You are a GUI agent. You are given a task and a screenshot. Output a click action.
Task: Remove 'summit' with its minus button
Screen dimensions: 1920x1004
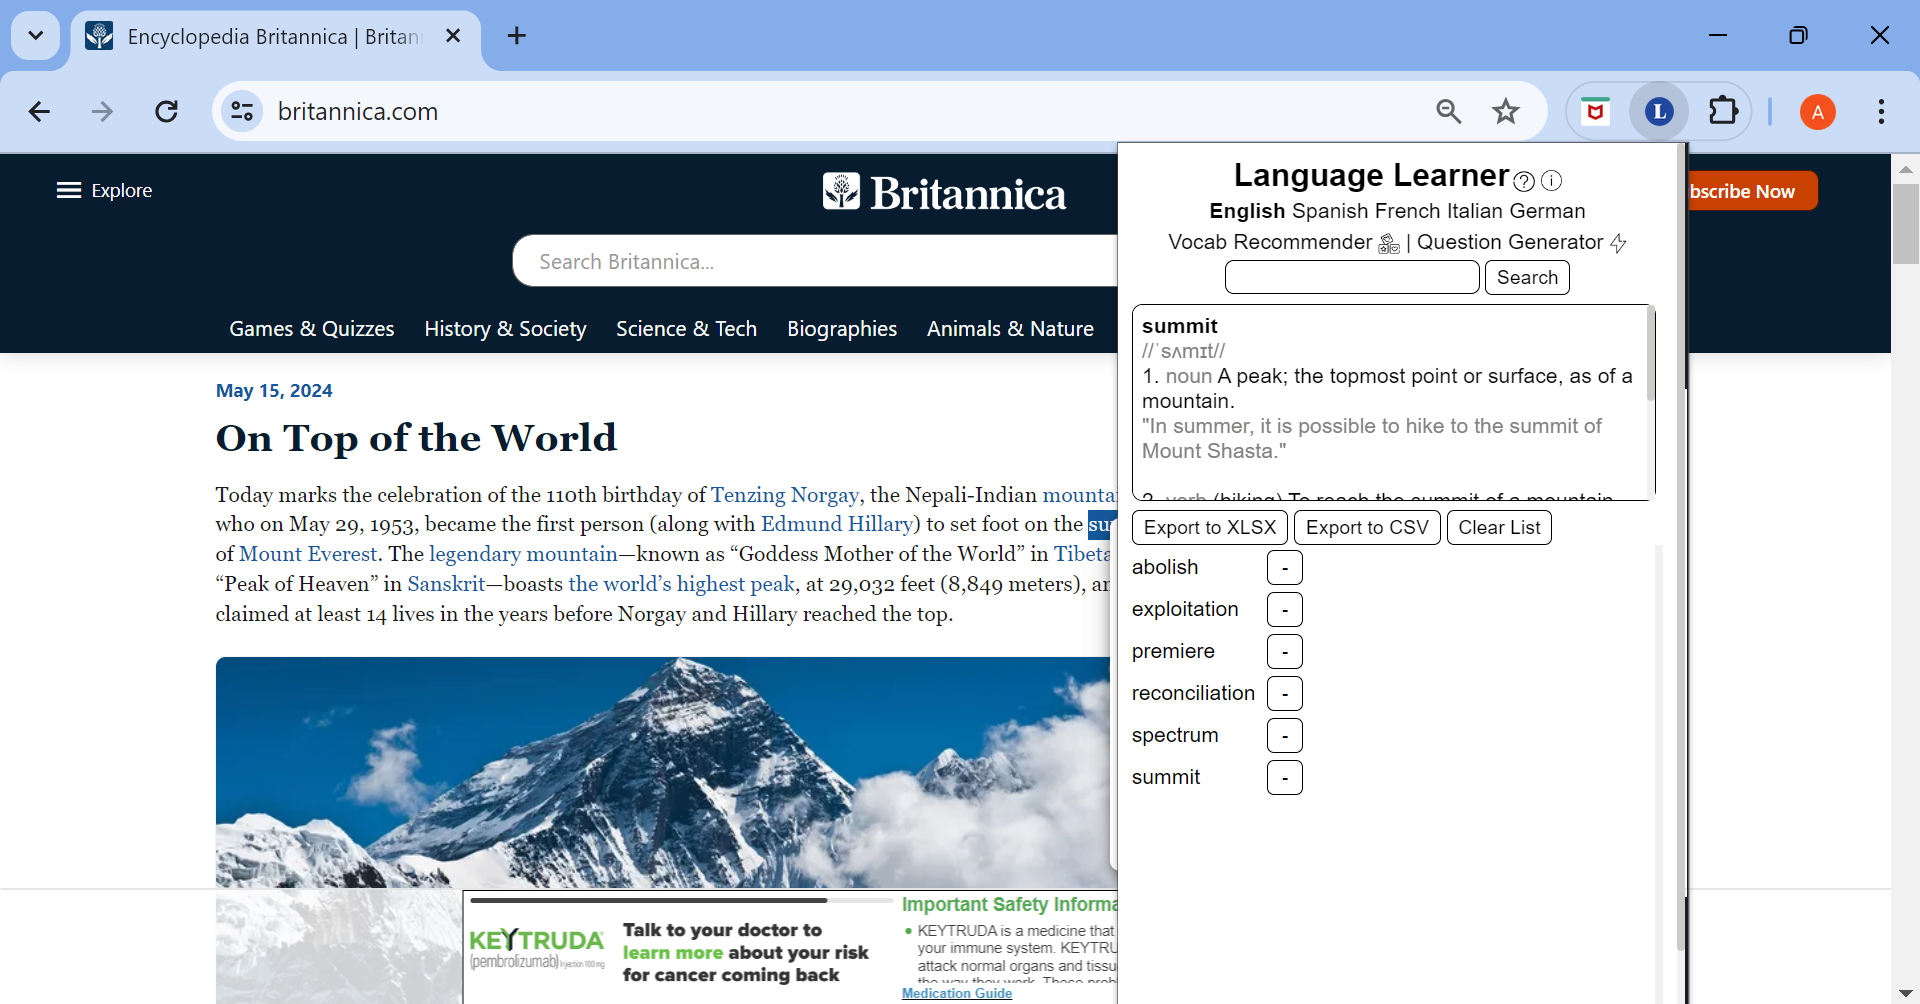coord(1285,778)
